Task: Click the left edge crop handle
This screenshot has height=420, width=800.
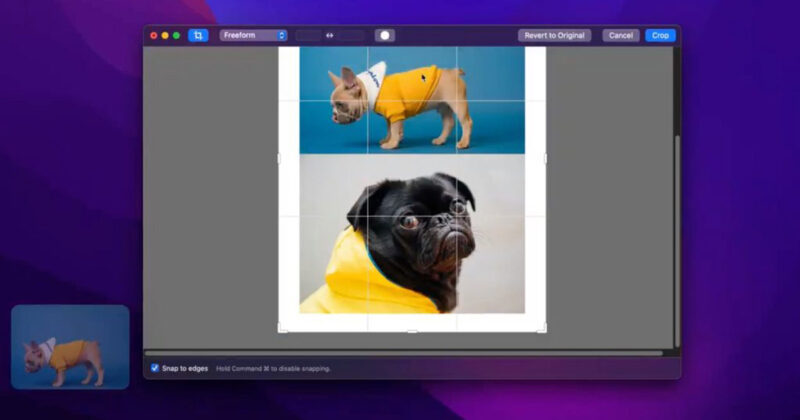Action: (x=279, y=159)
